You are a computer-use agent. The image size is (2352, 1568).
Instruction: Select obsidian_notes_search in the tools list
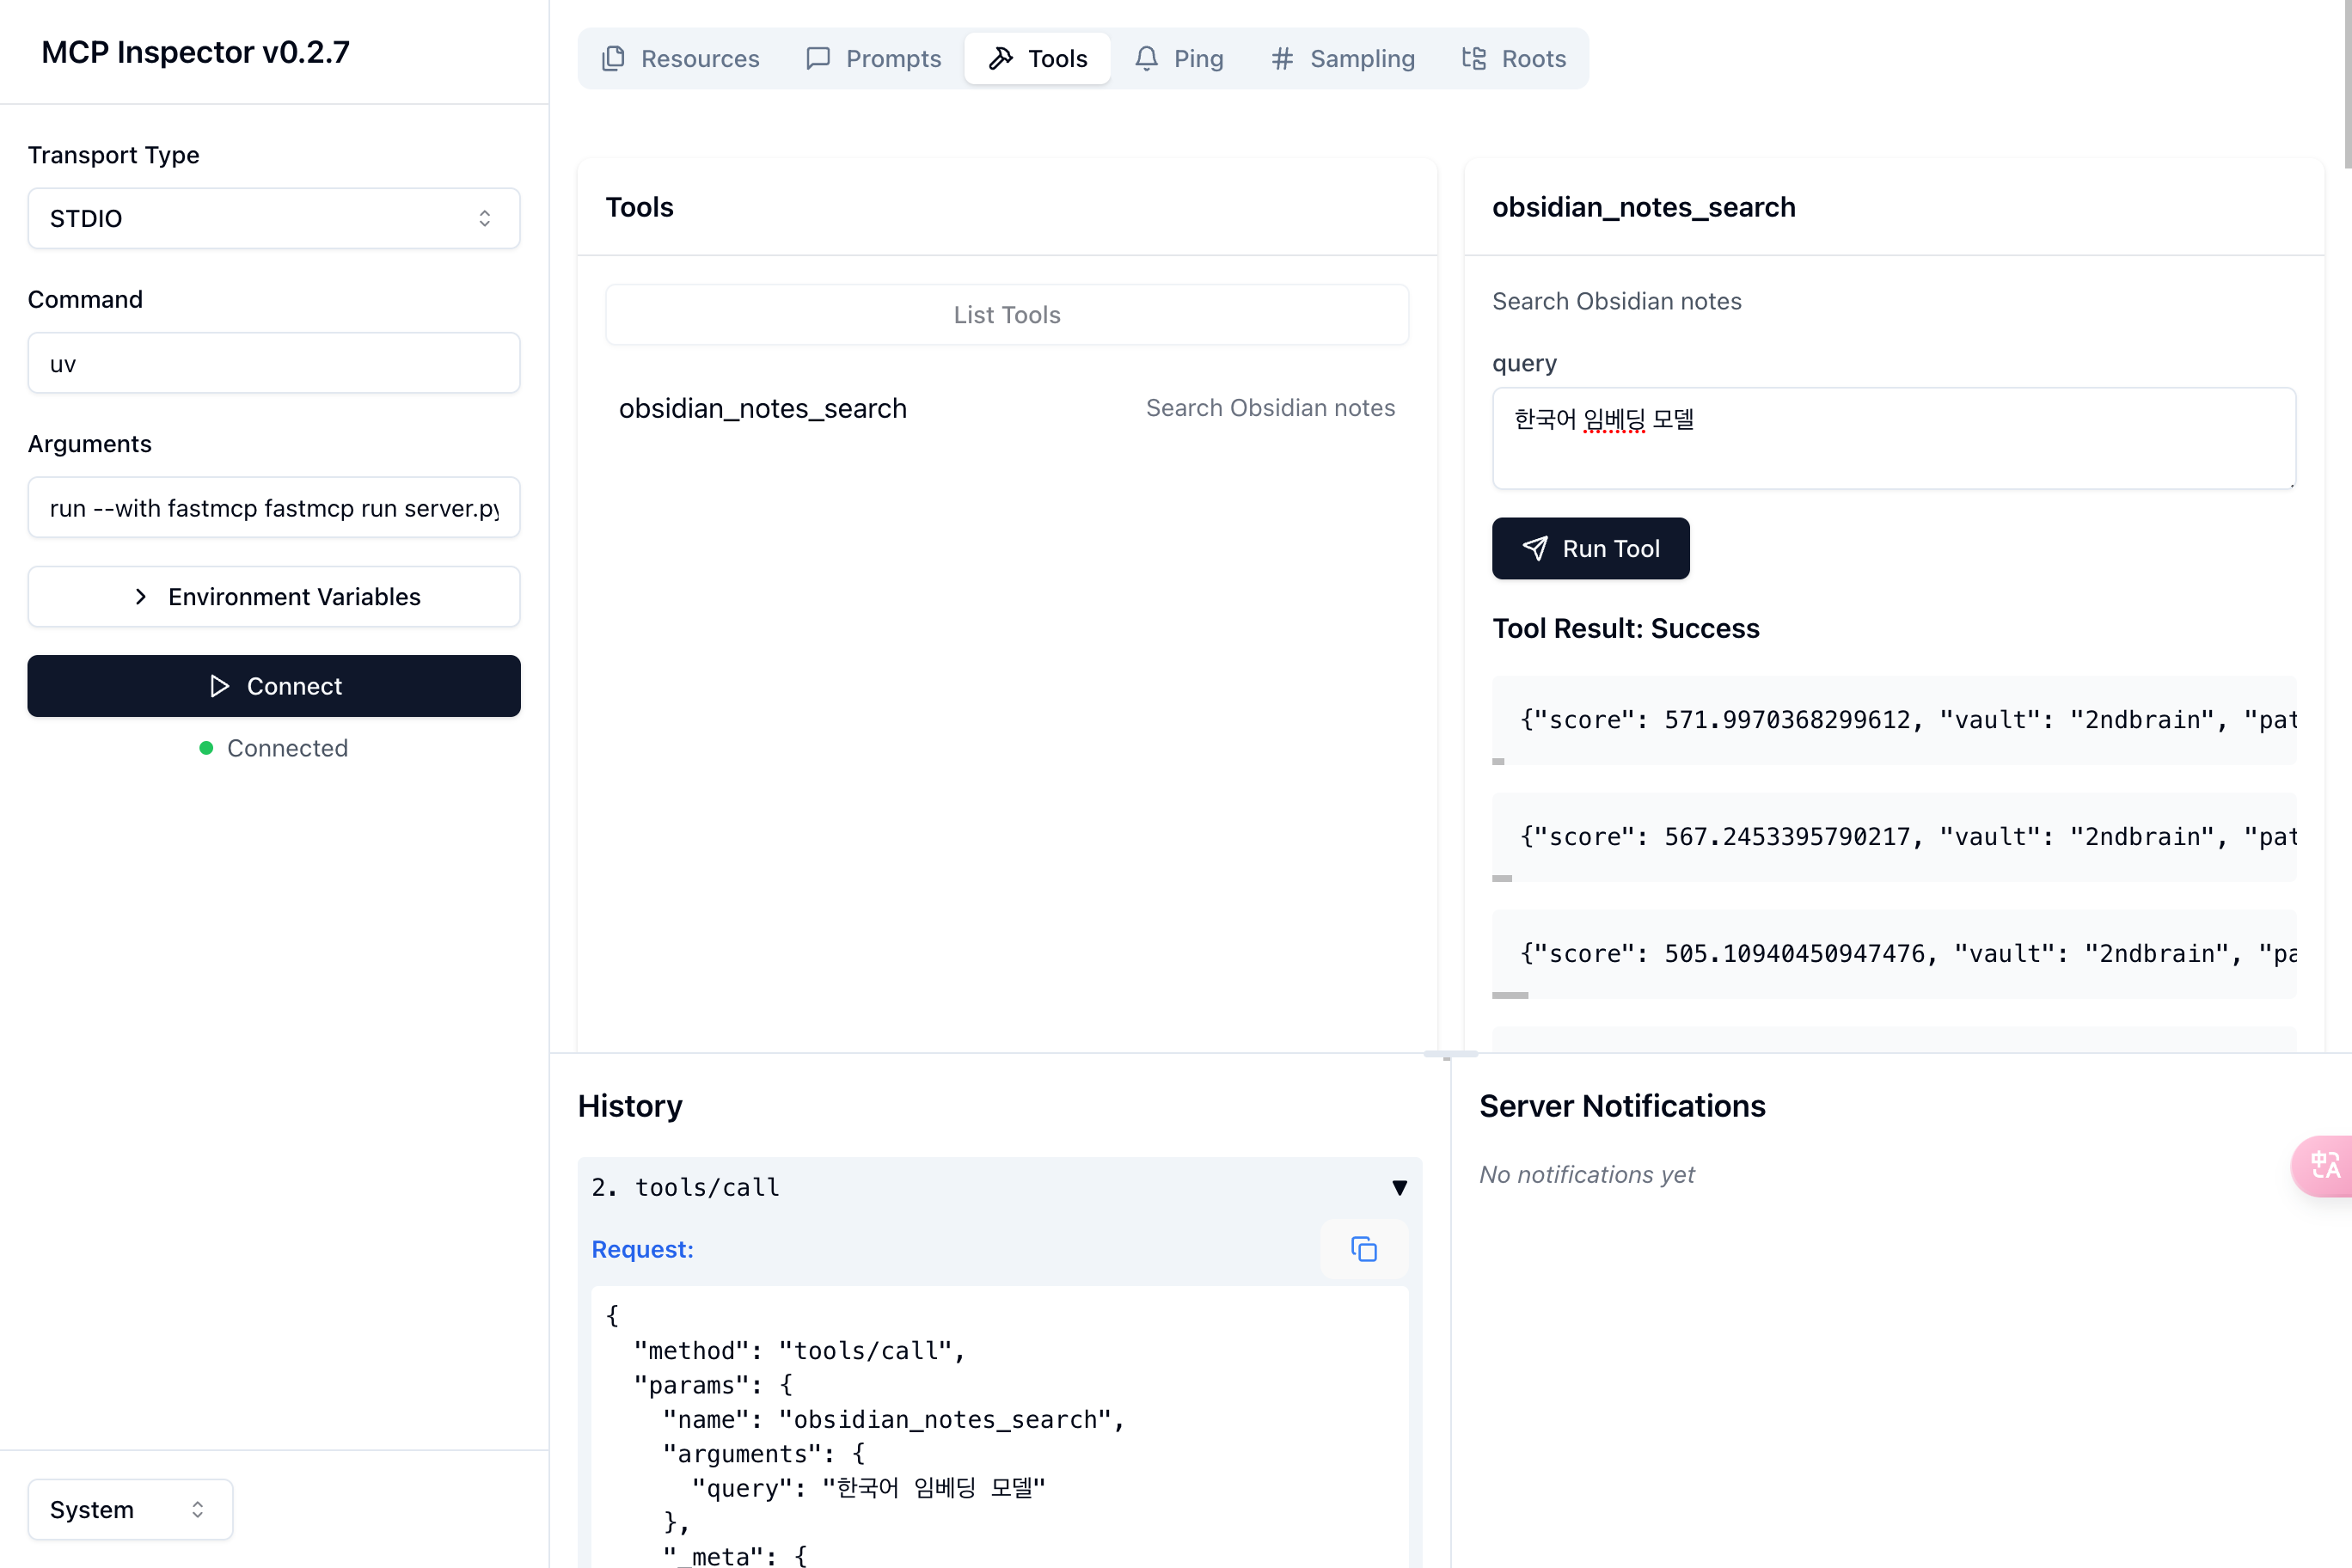[x=763, y=408]
